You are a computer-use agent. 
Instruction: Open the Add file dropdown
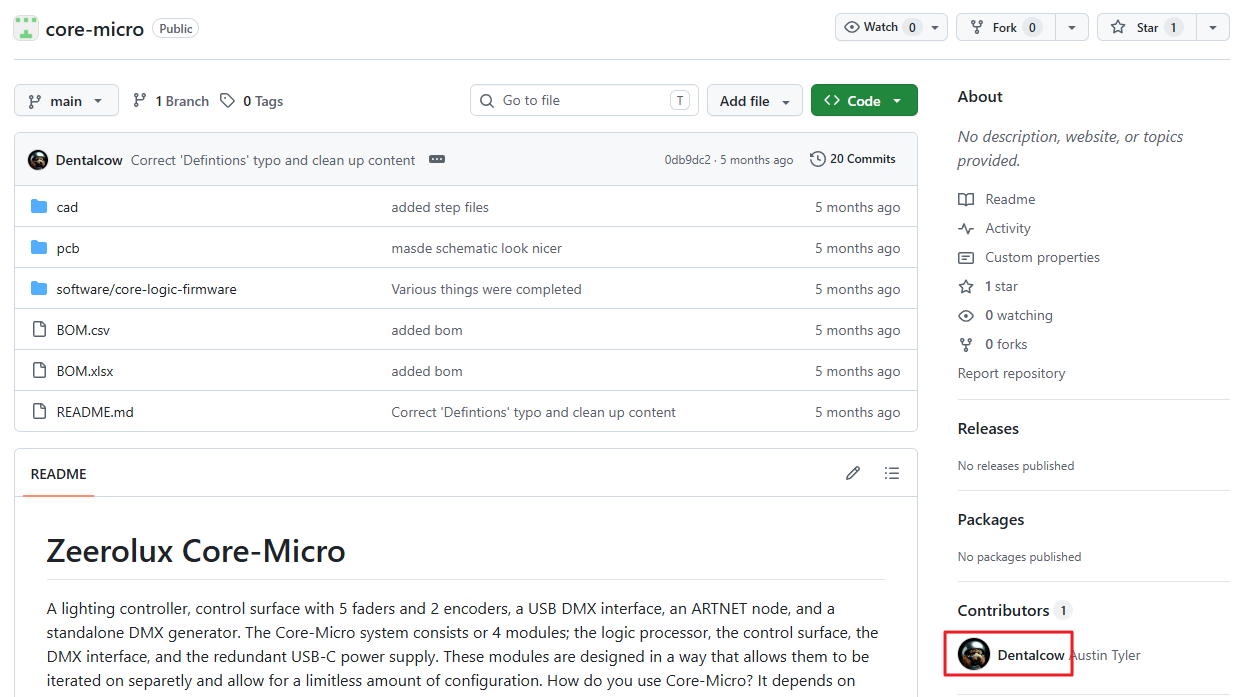click(x=755, y=101)
